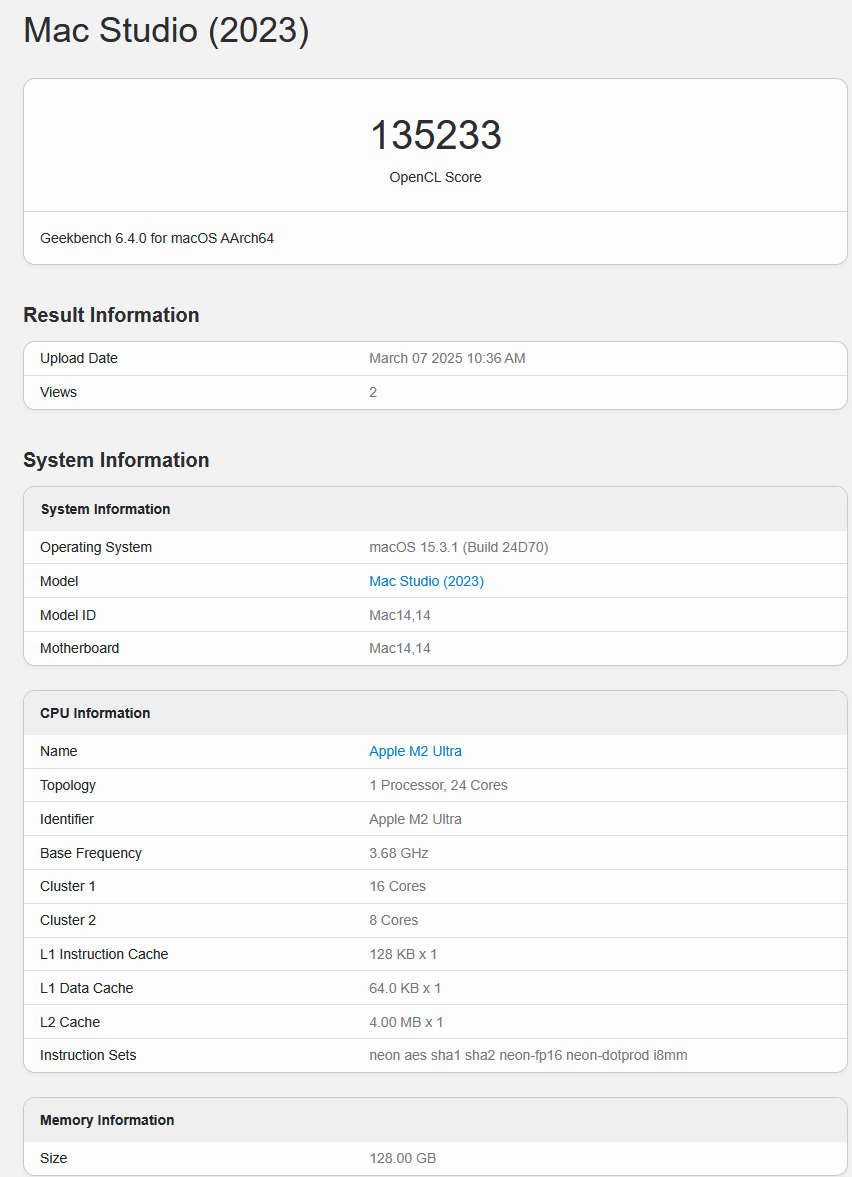Click the Motherboard row
Screen dimensions: 852x1177
pyautogui.click(x=435, y=649)
